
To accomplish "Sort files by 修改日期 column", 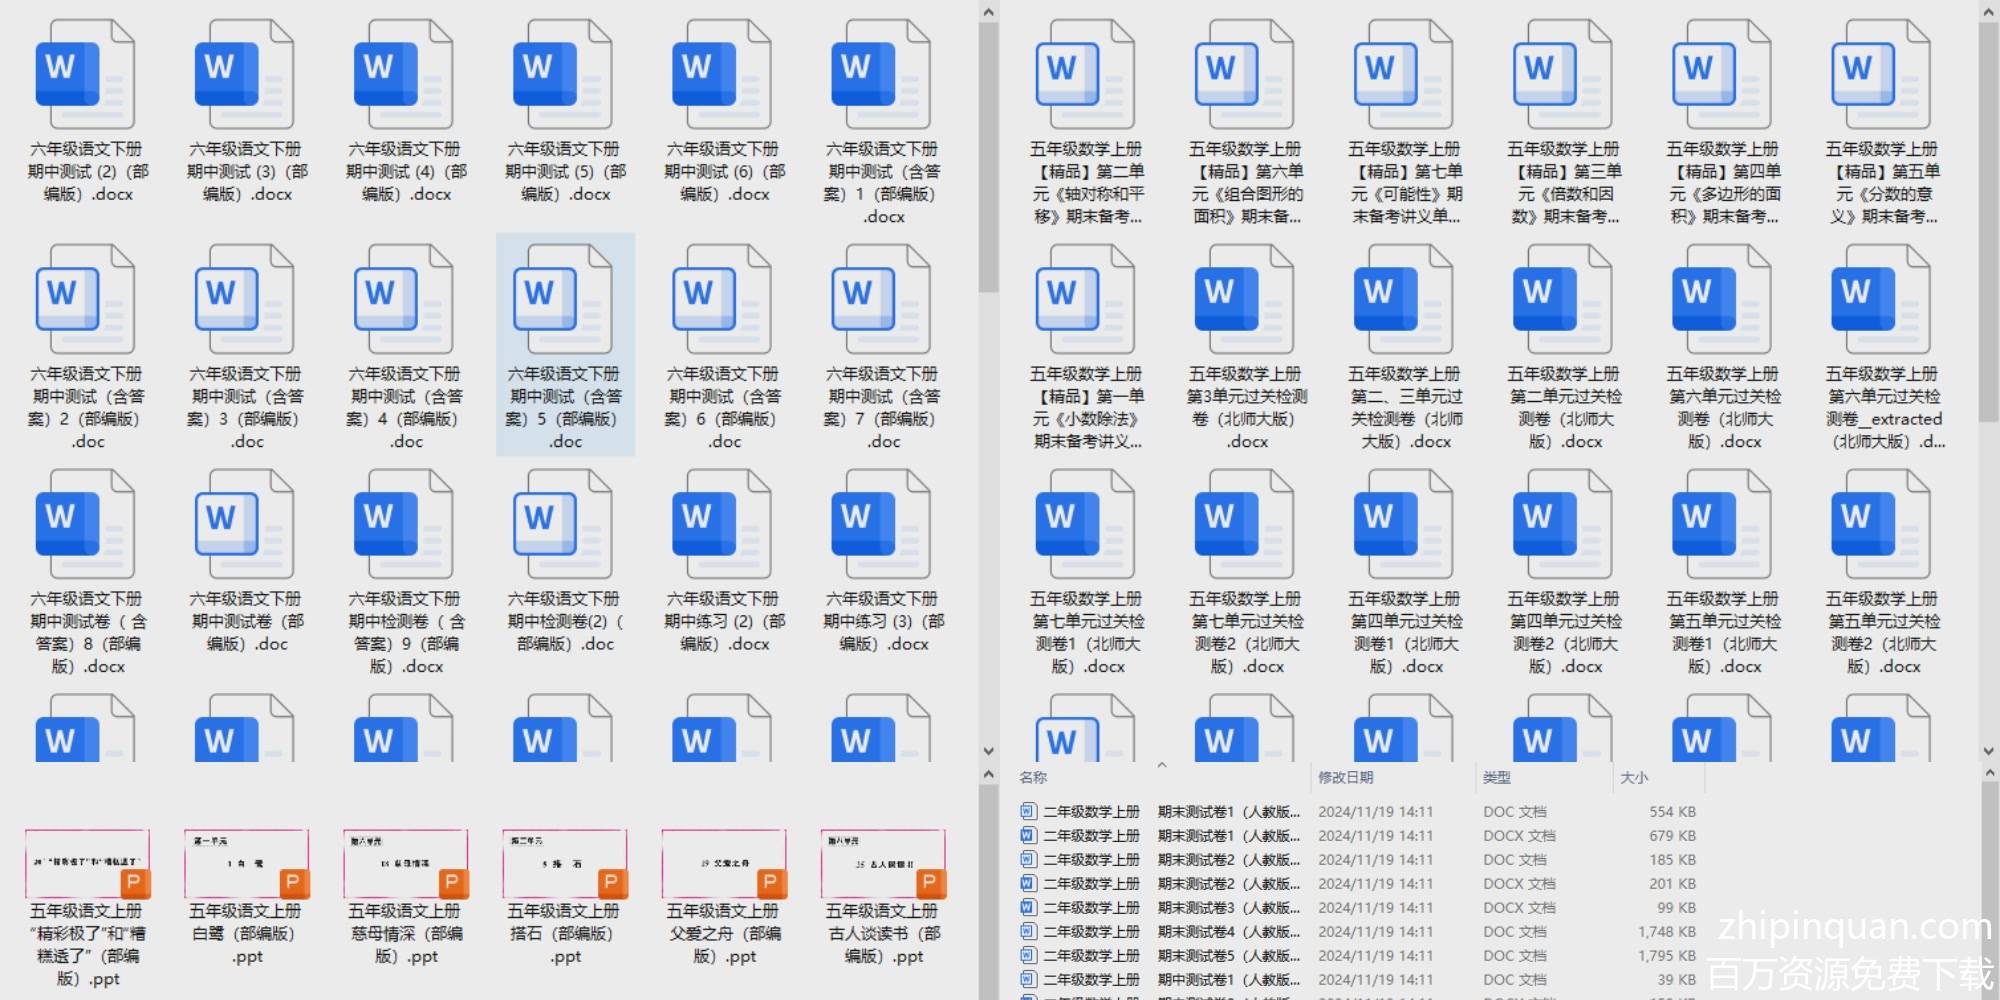I will point(1345,777).
